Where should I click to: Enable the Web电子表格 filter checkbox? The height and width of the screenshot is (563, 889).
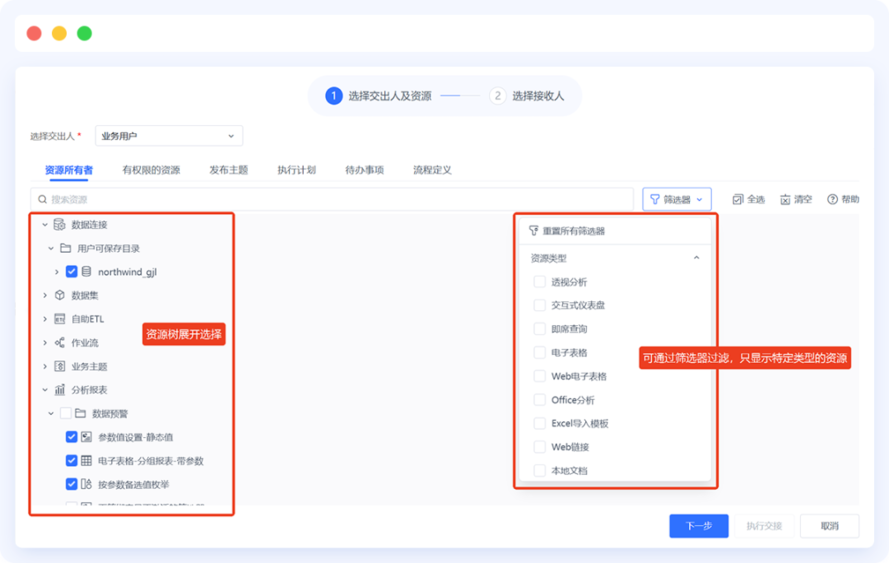[x=540, y=376]
